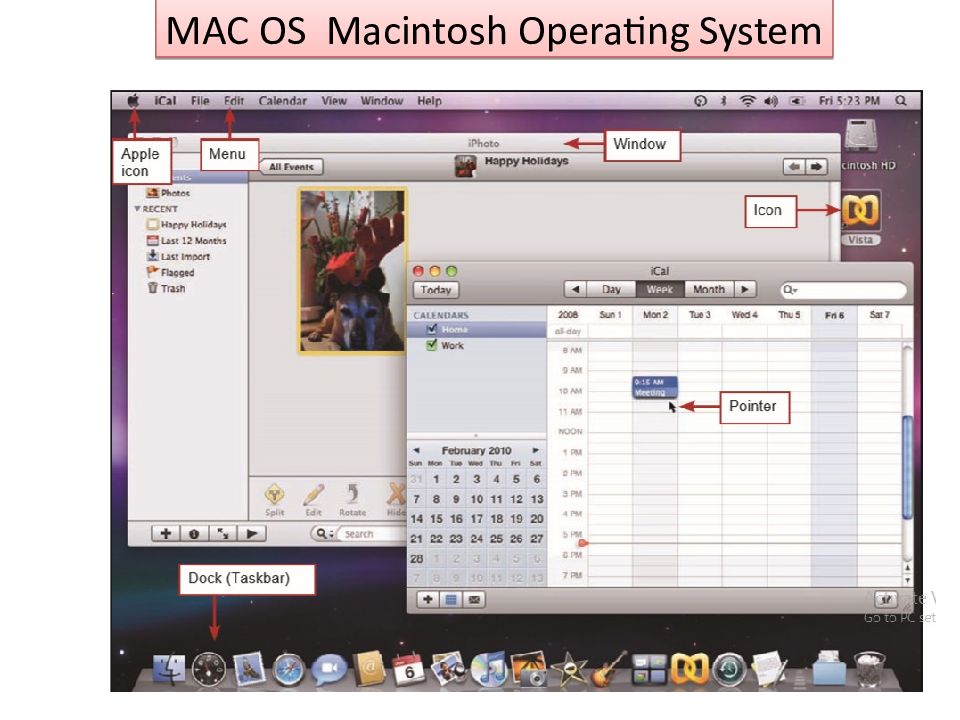Select the holiday photo thumbnail in iPhoto
The image size is (960, 720).
353,271
